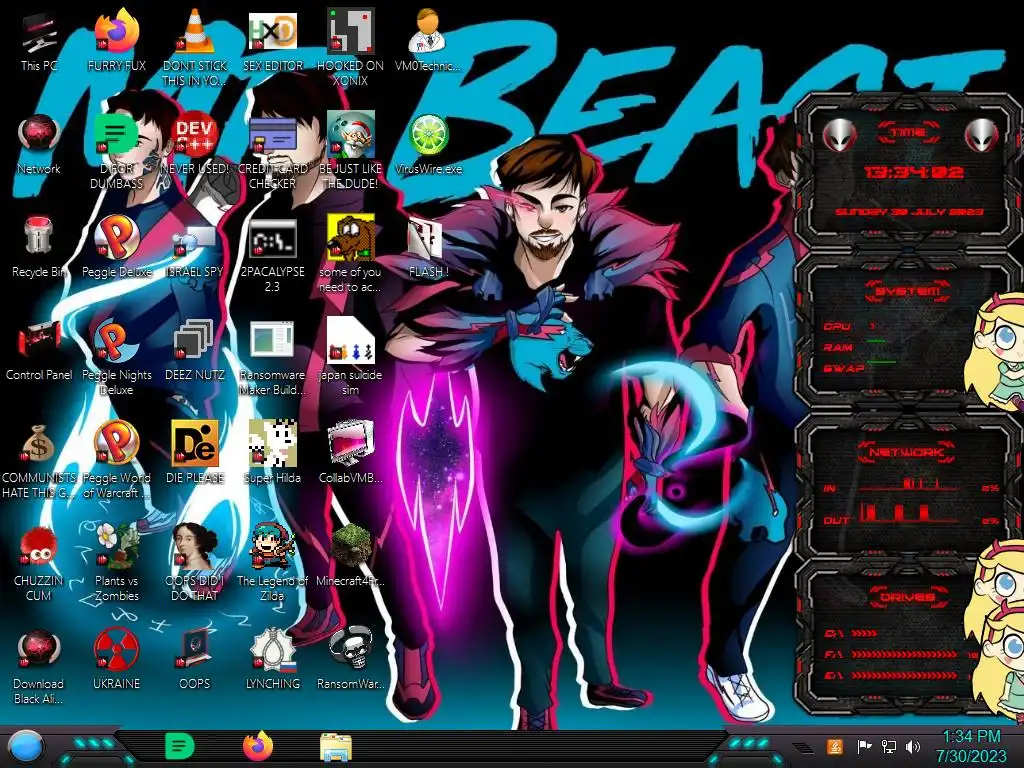Open the DEV C++ NEVER USED shortcut
Screen dimensions: 1024x768
(195, 135)
